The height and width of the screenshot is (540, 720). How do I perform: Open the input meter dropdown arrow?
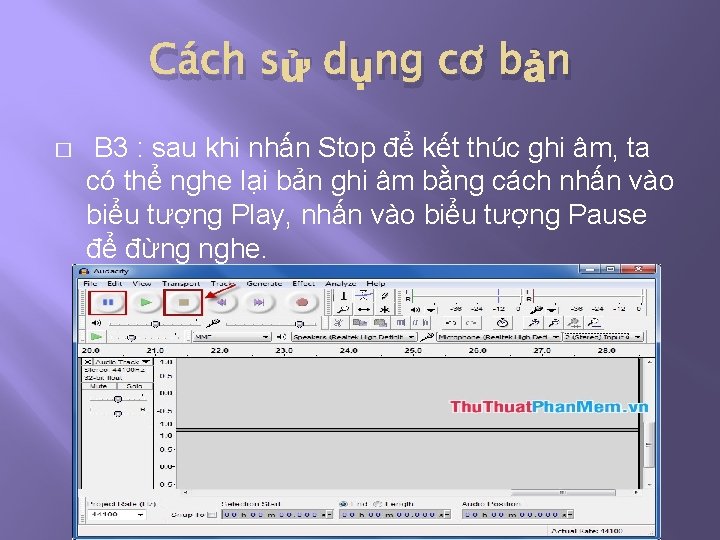(x=553, y=309)
